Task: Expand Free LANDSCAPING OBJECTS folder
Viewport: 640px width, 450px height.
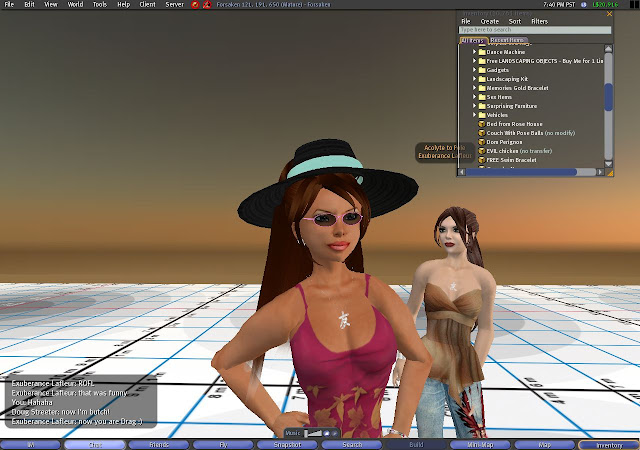Action: (x=474, y=61)
